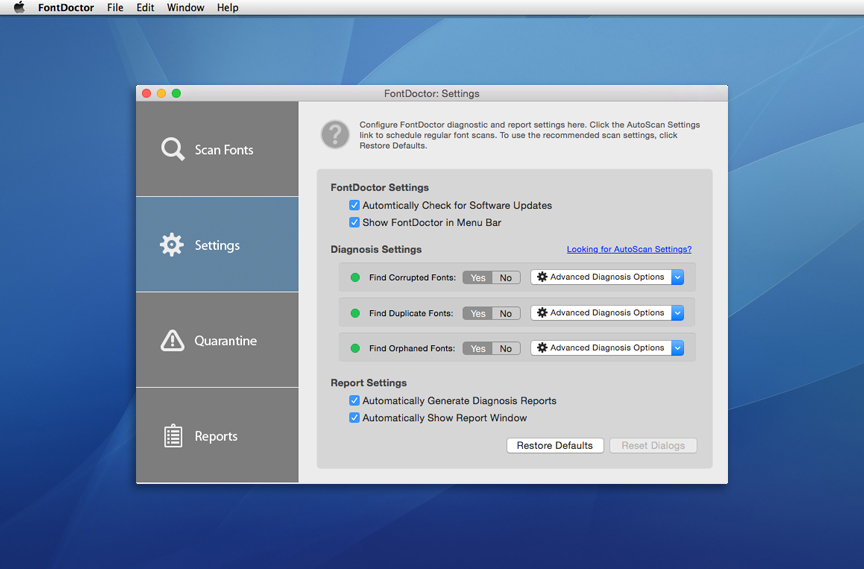Set Find Duplicate Fonts to No

tap(506, 313)
